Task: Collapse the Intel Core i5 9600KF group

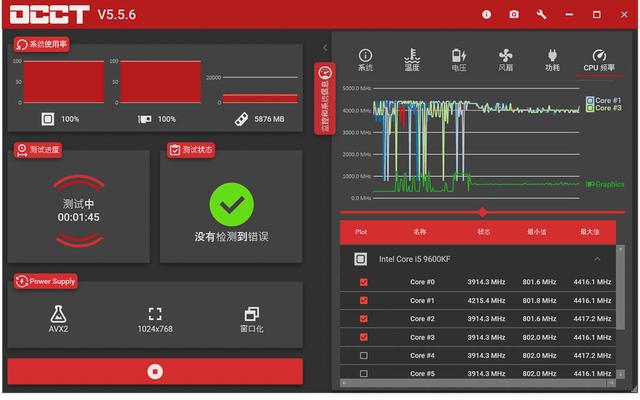Action: (x=597, y=259)
